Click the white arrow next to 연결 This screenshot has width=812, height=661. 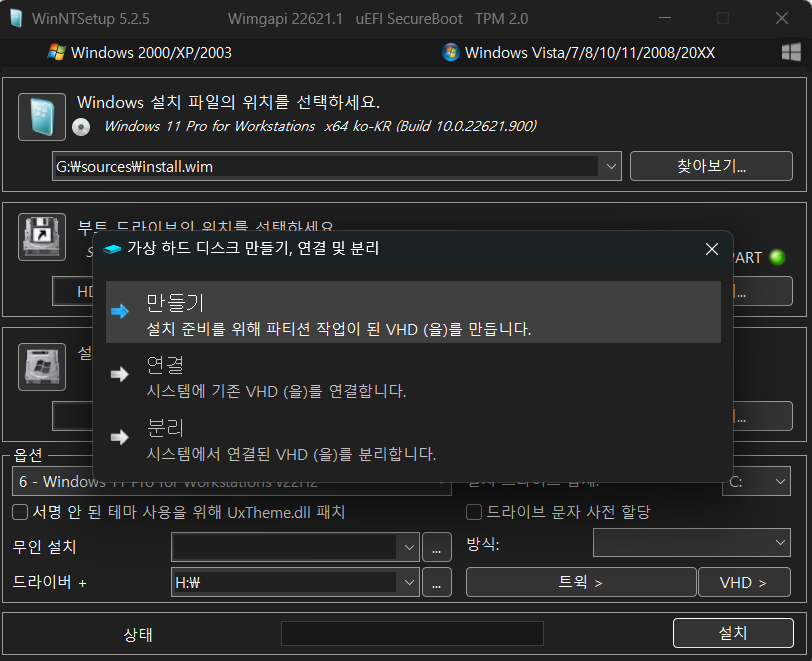click(x=120, y=374)
